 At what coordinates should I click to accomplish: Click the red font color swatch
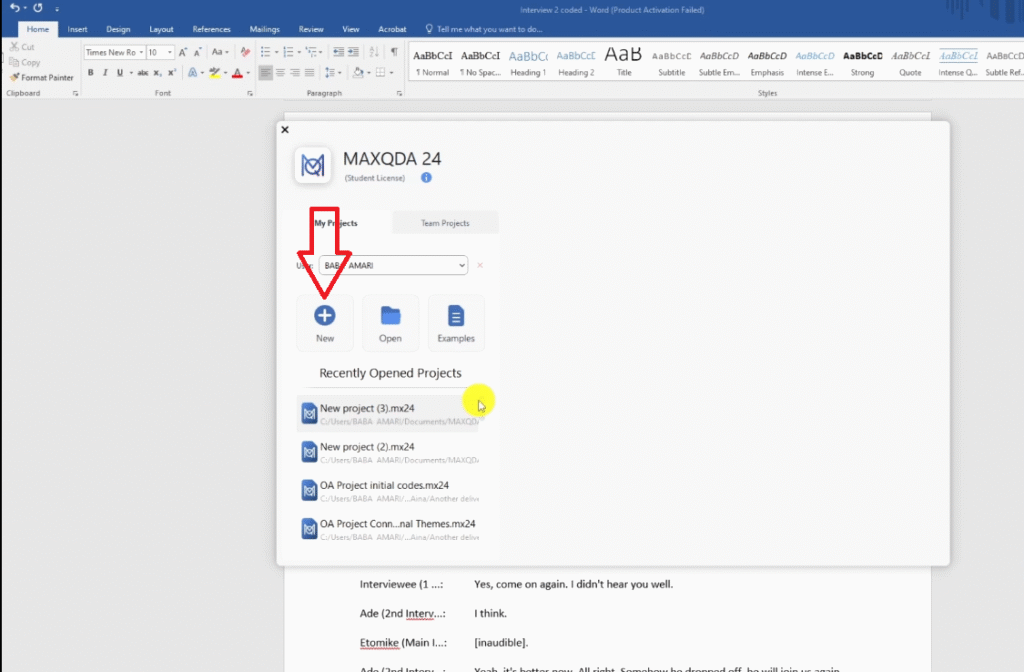pos(237,73)
